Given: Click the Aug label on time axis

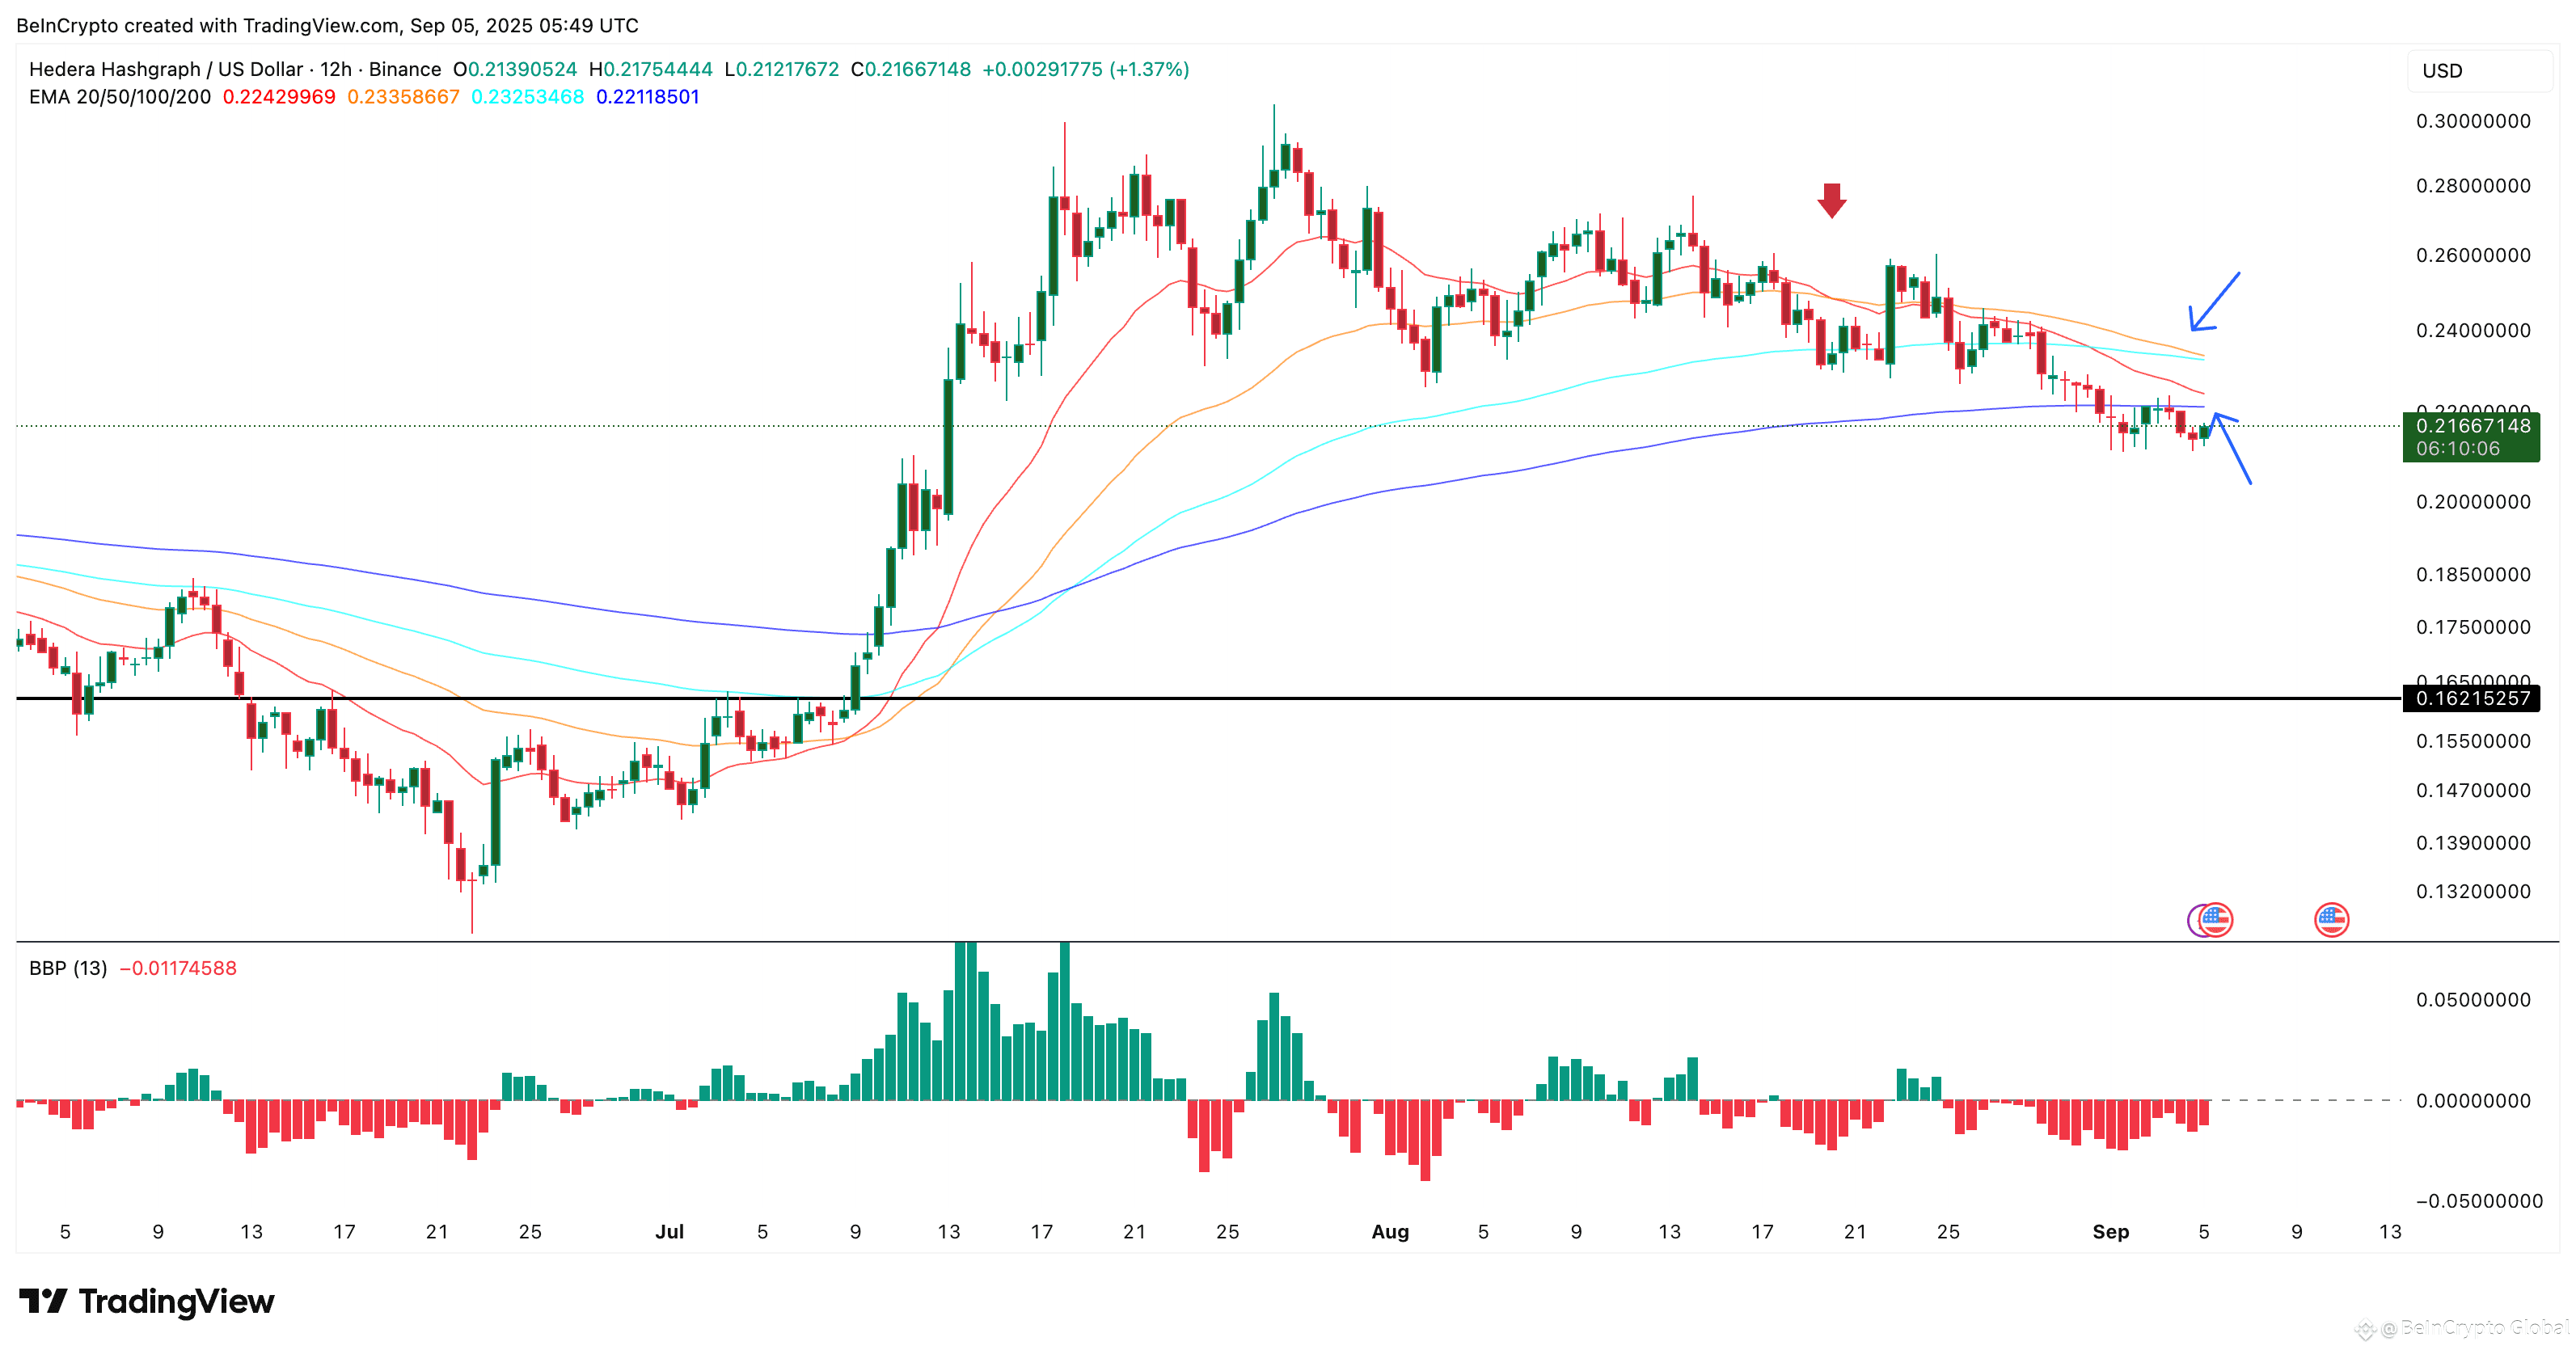Looking at the screenshot, I should tap(1389, 1232).
